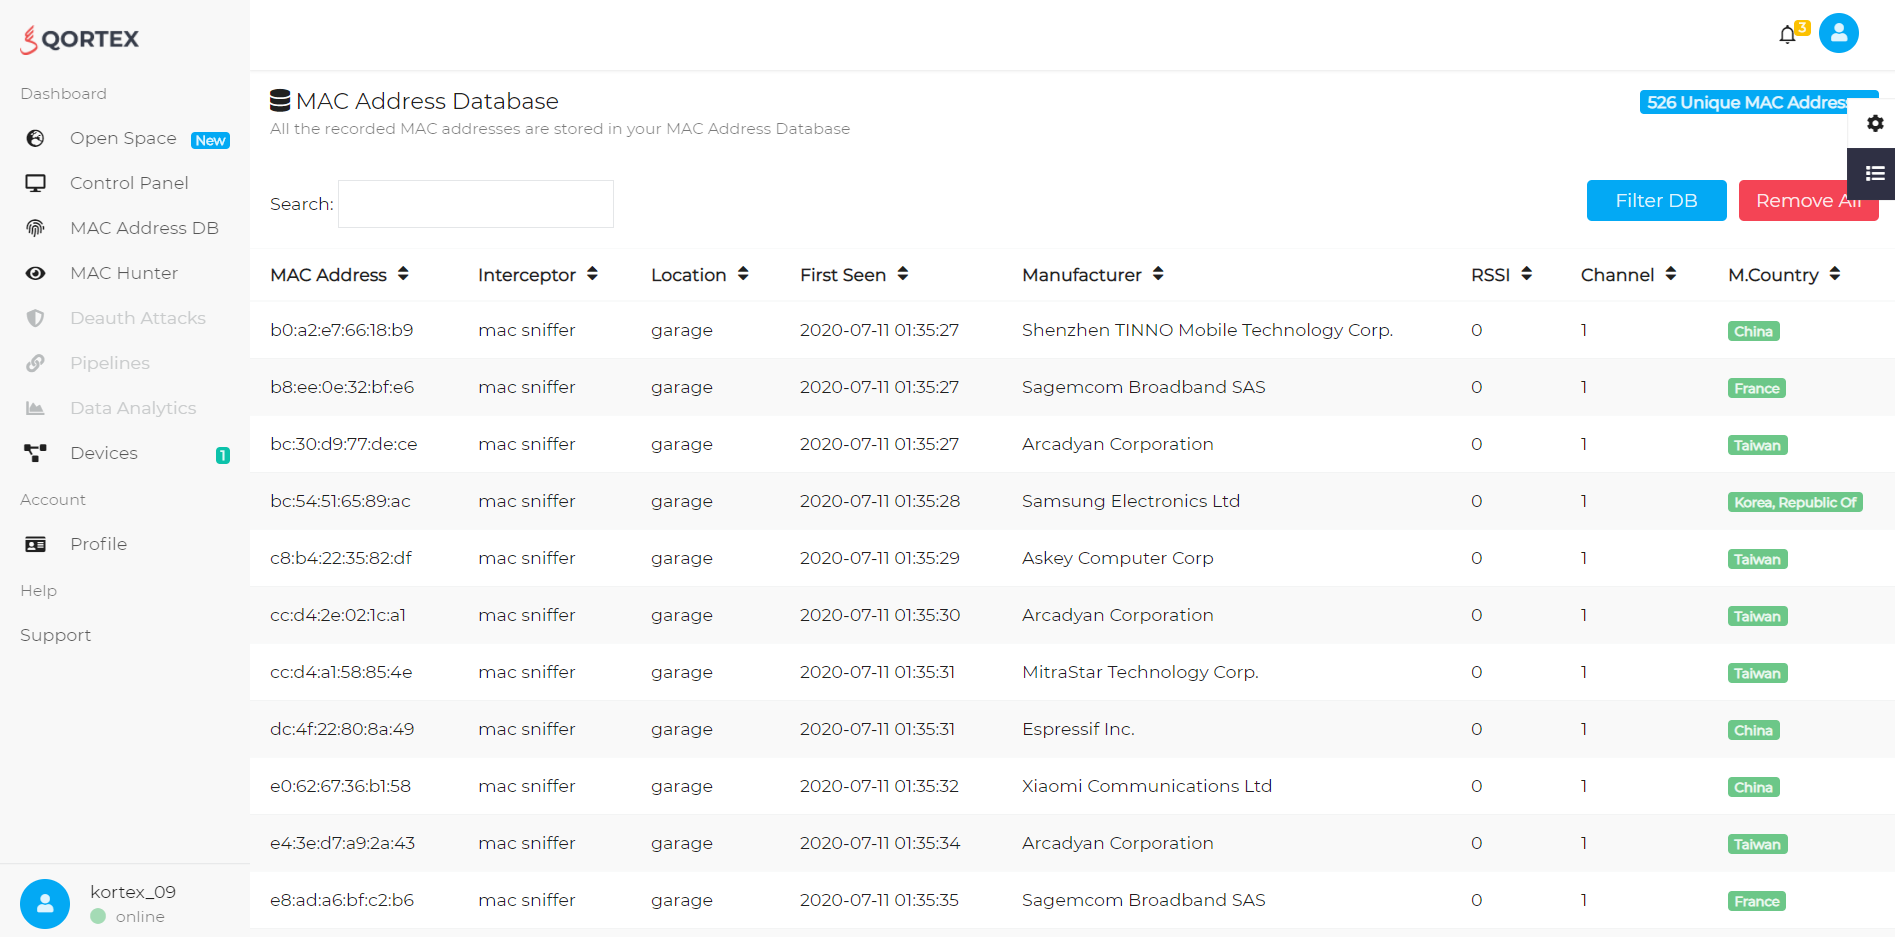Open the notifications bell icon

click(x=1787, y=35)
